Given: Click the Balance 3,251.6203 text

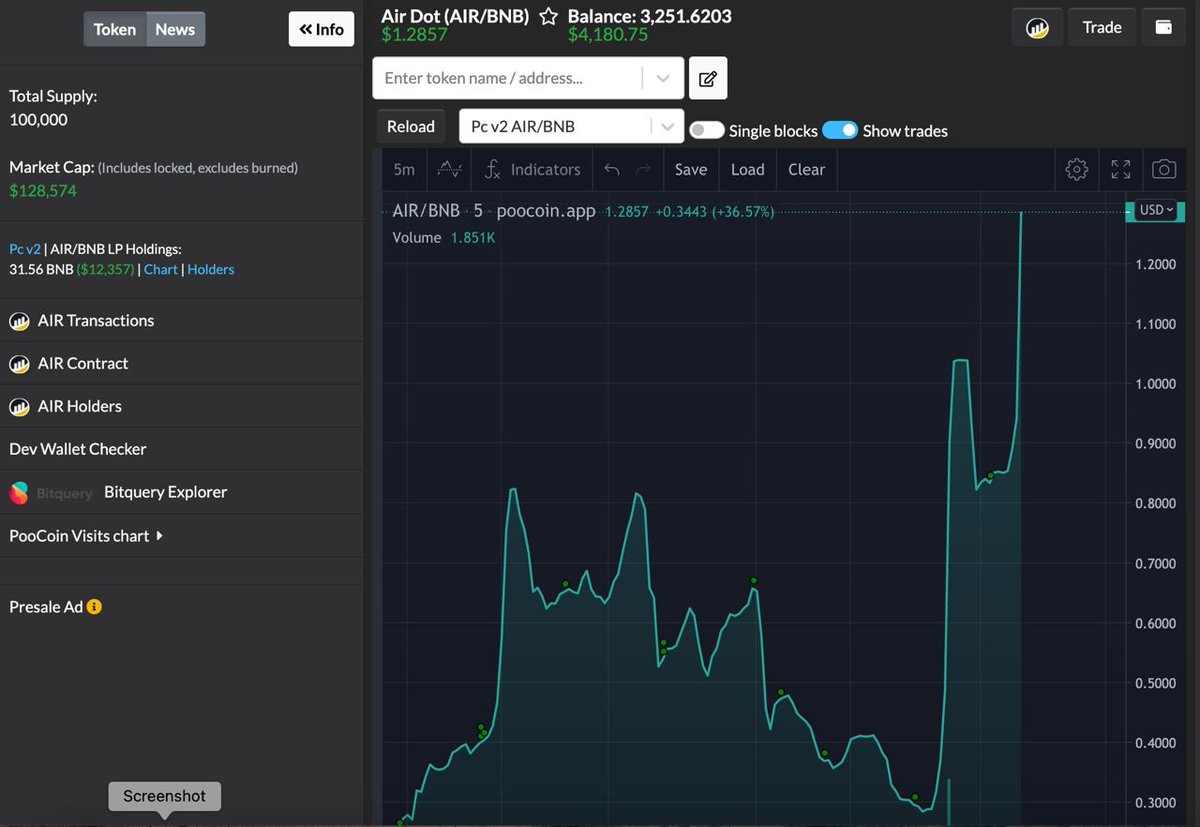Looking at the screenshot, I should pos(650,17).
